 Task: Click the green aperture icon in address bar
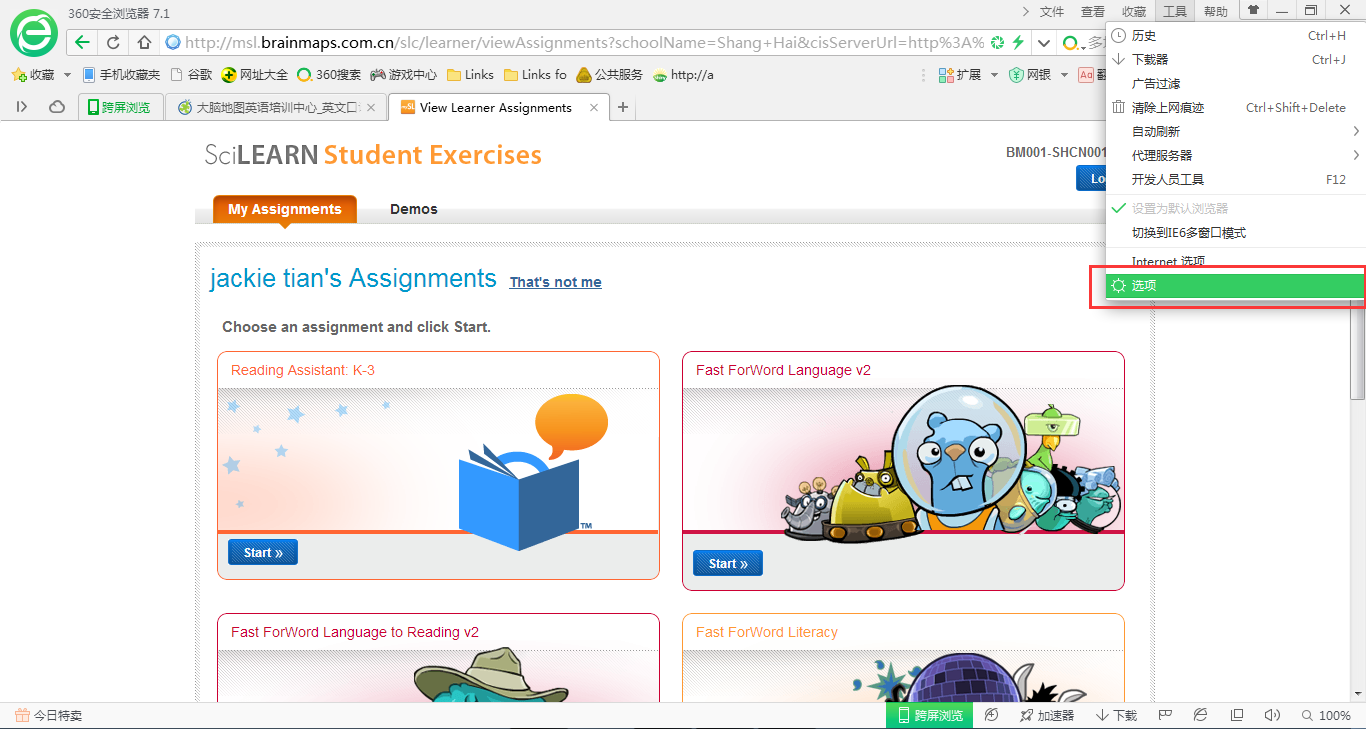click(997, 42)
